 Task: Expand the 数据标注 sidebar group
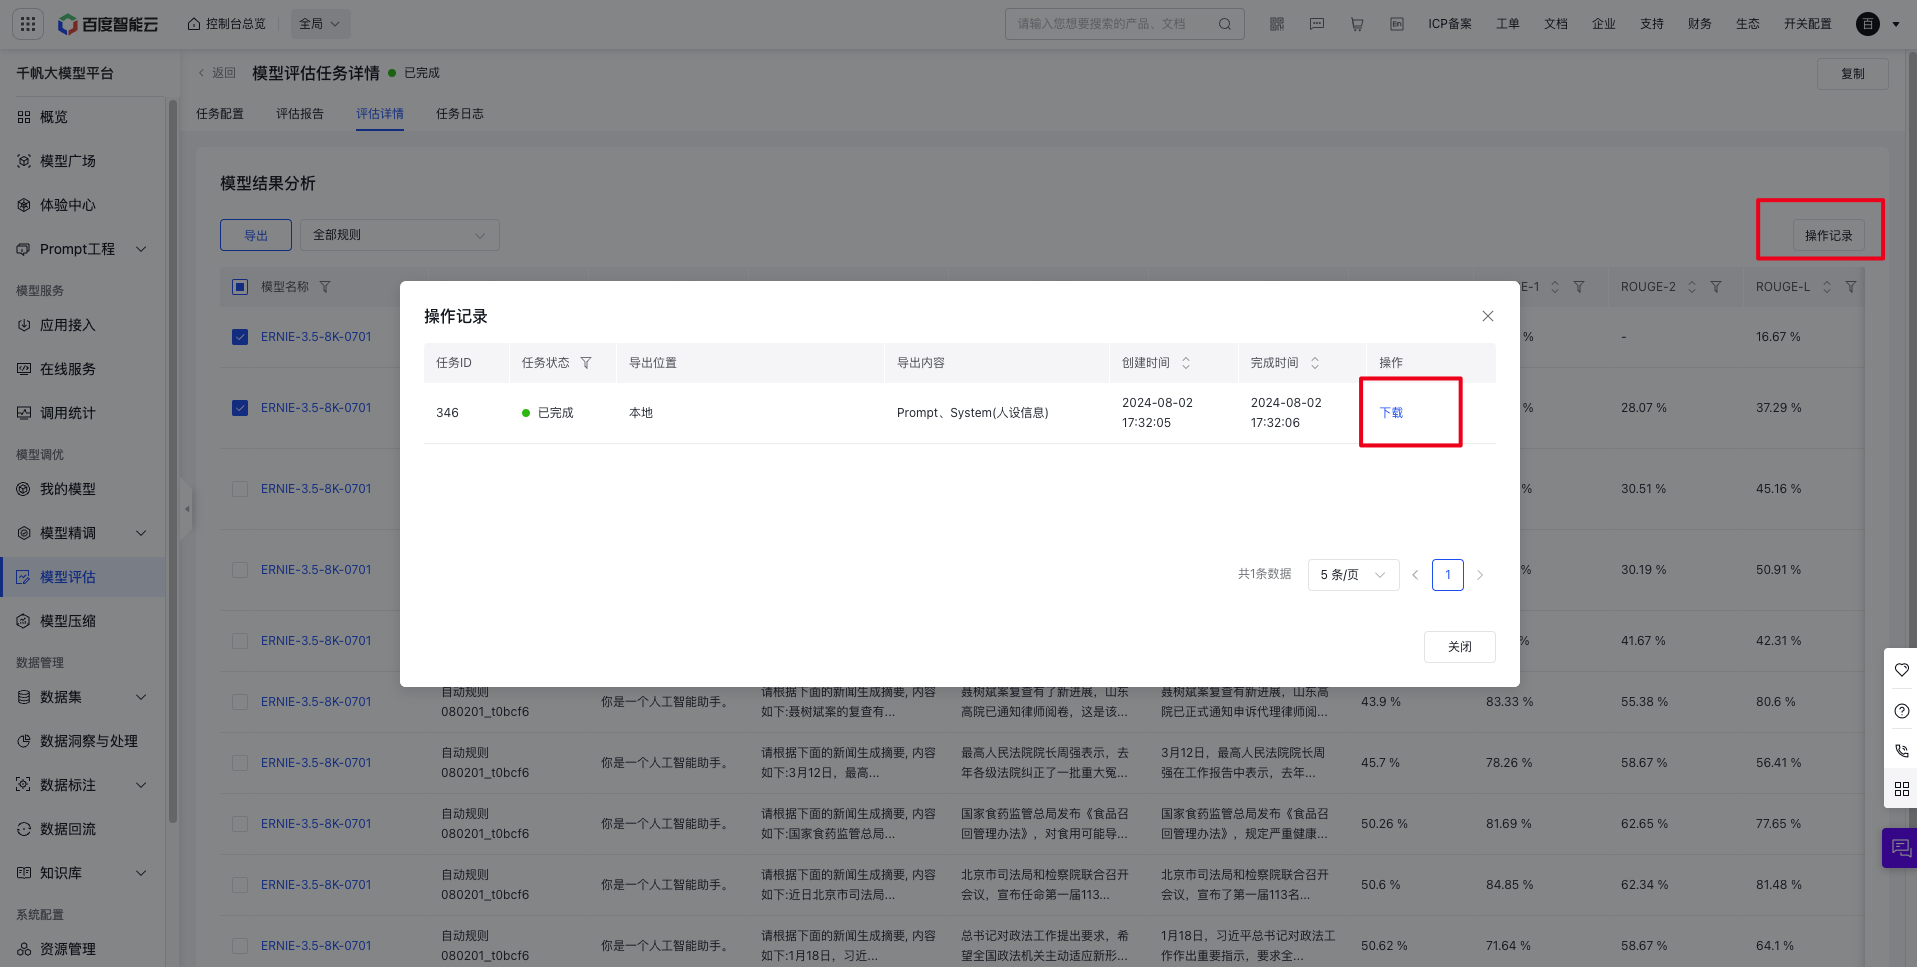[141, 785]
